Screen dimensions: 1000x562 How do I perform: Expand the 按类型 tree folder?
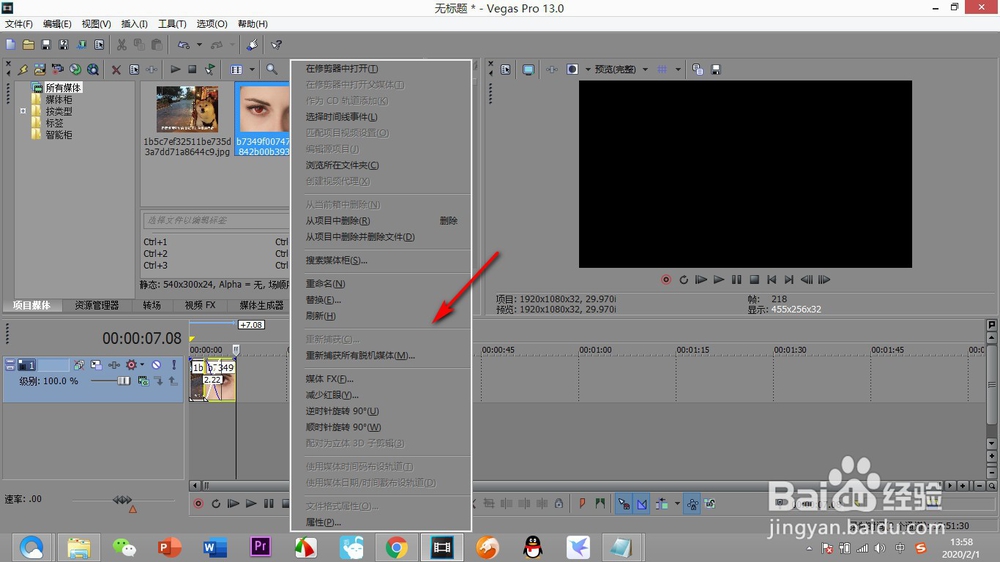pos(23,111)
